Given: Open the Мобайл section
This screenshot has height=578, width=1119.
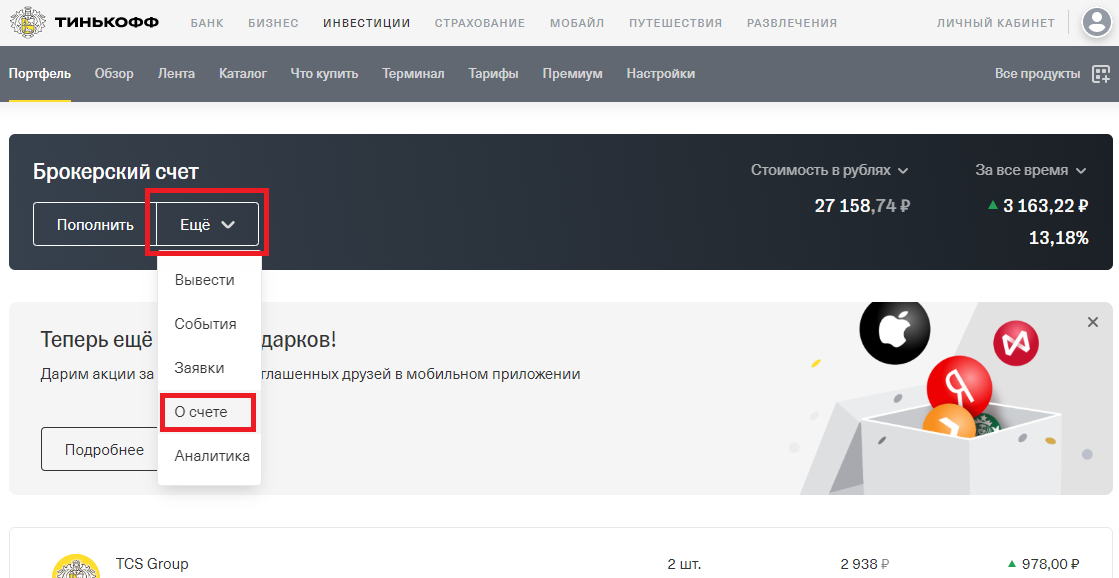Looking at the screenshot, I should coord(577,24).
